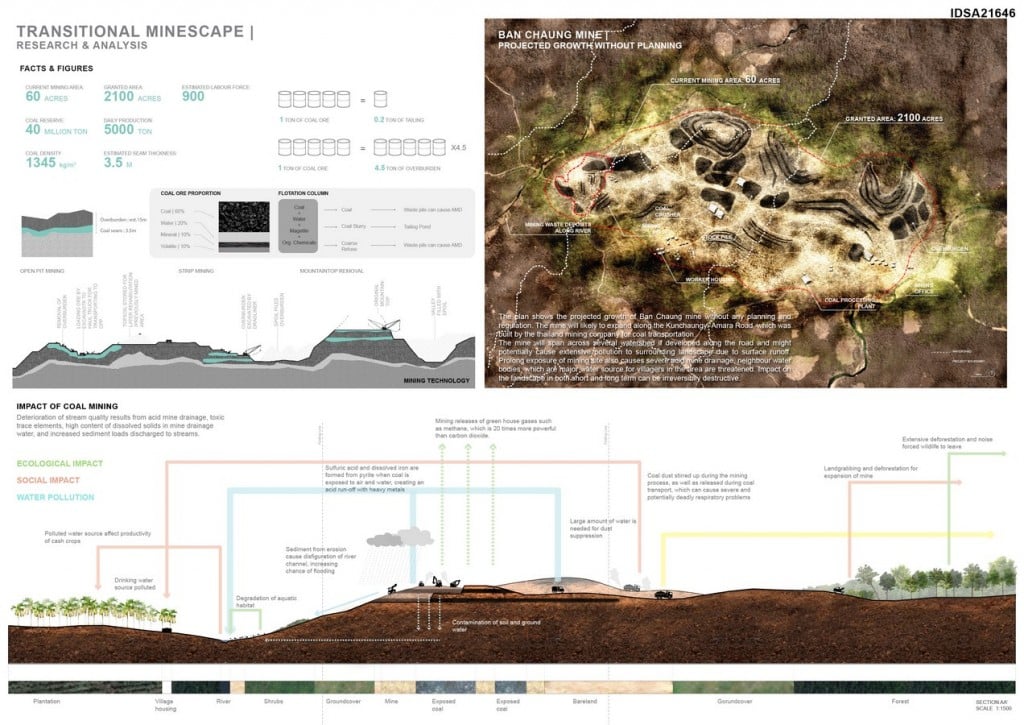Click the Mining Technology caption label
The width and height of the screenshot is (1024, 725).
[436, 381]
